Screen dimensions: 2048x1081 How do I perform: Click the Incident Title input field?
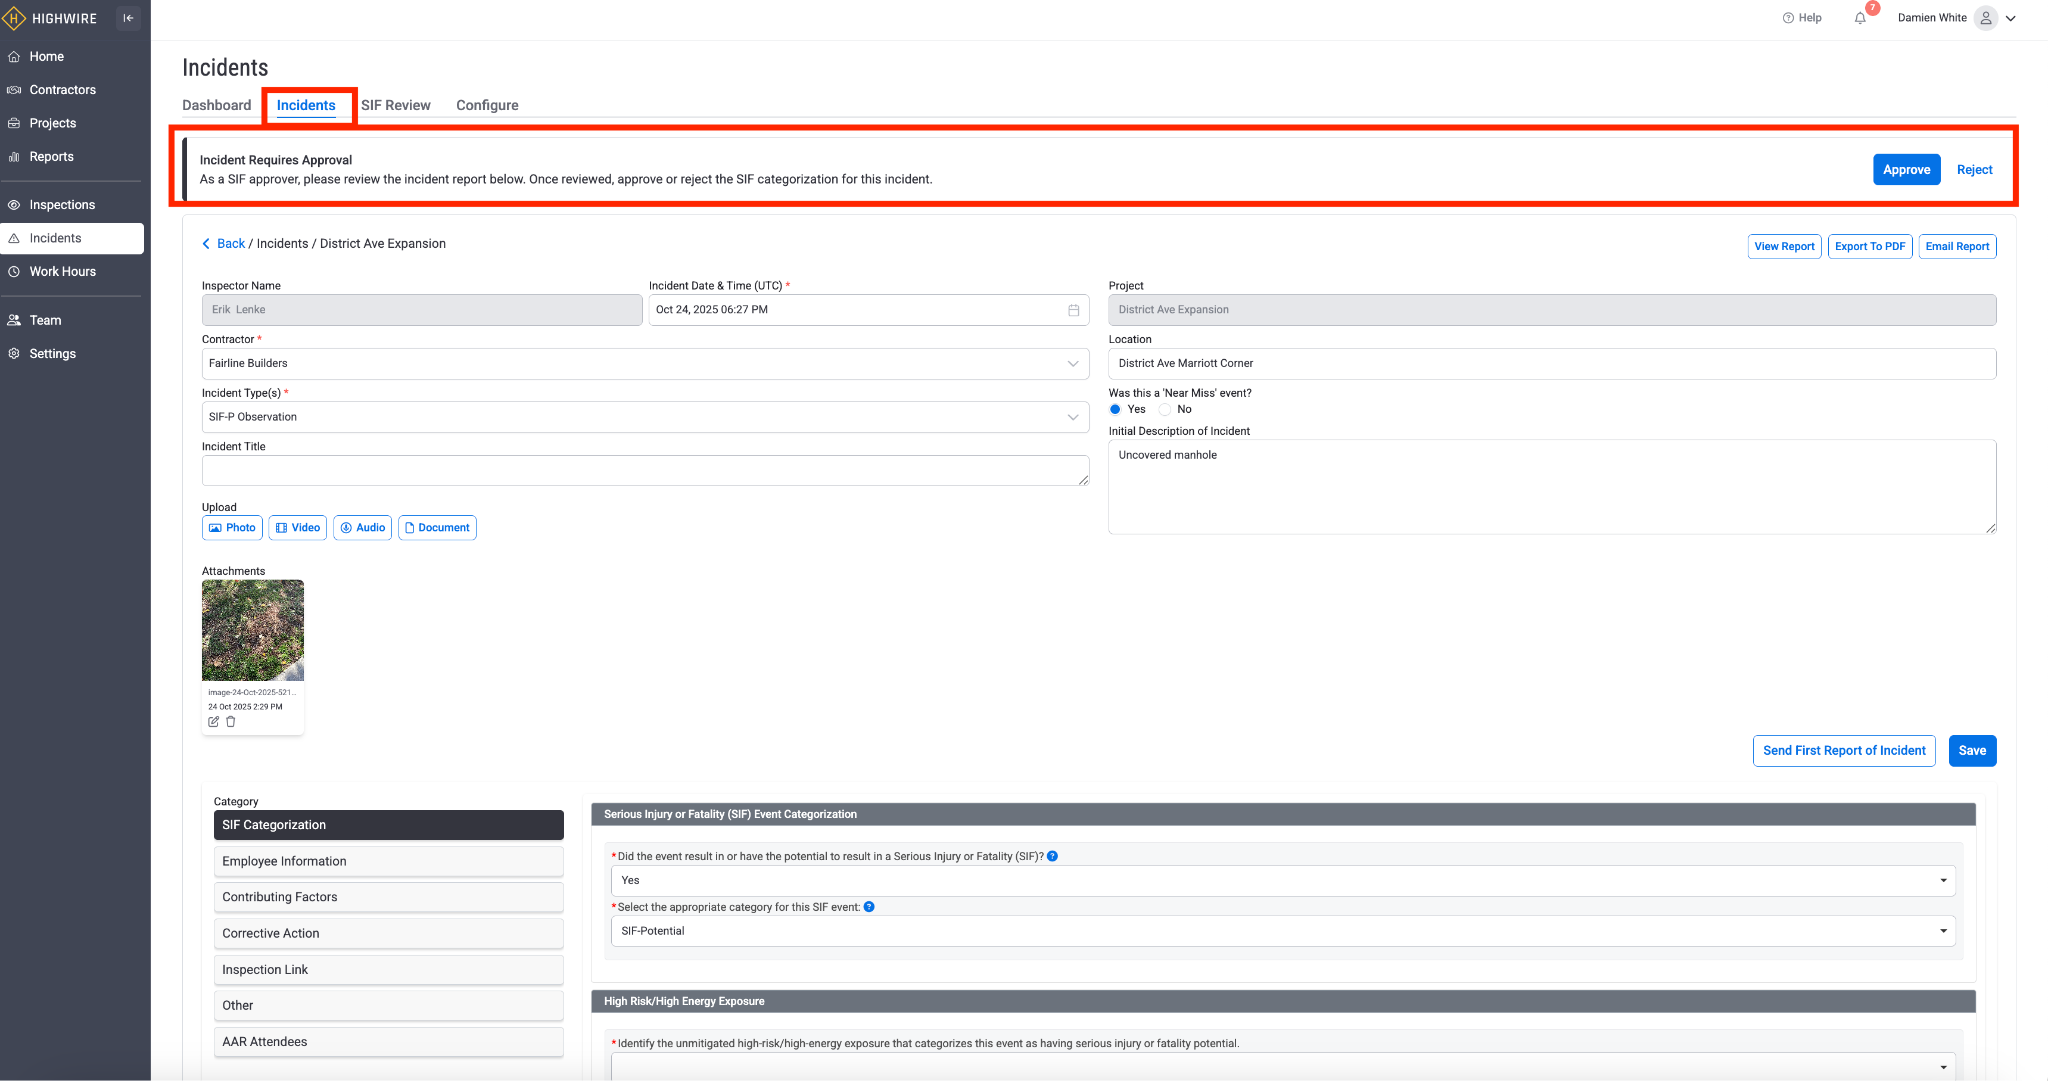[x=645, y=471]
